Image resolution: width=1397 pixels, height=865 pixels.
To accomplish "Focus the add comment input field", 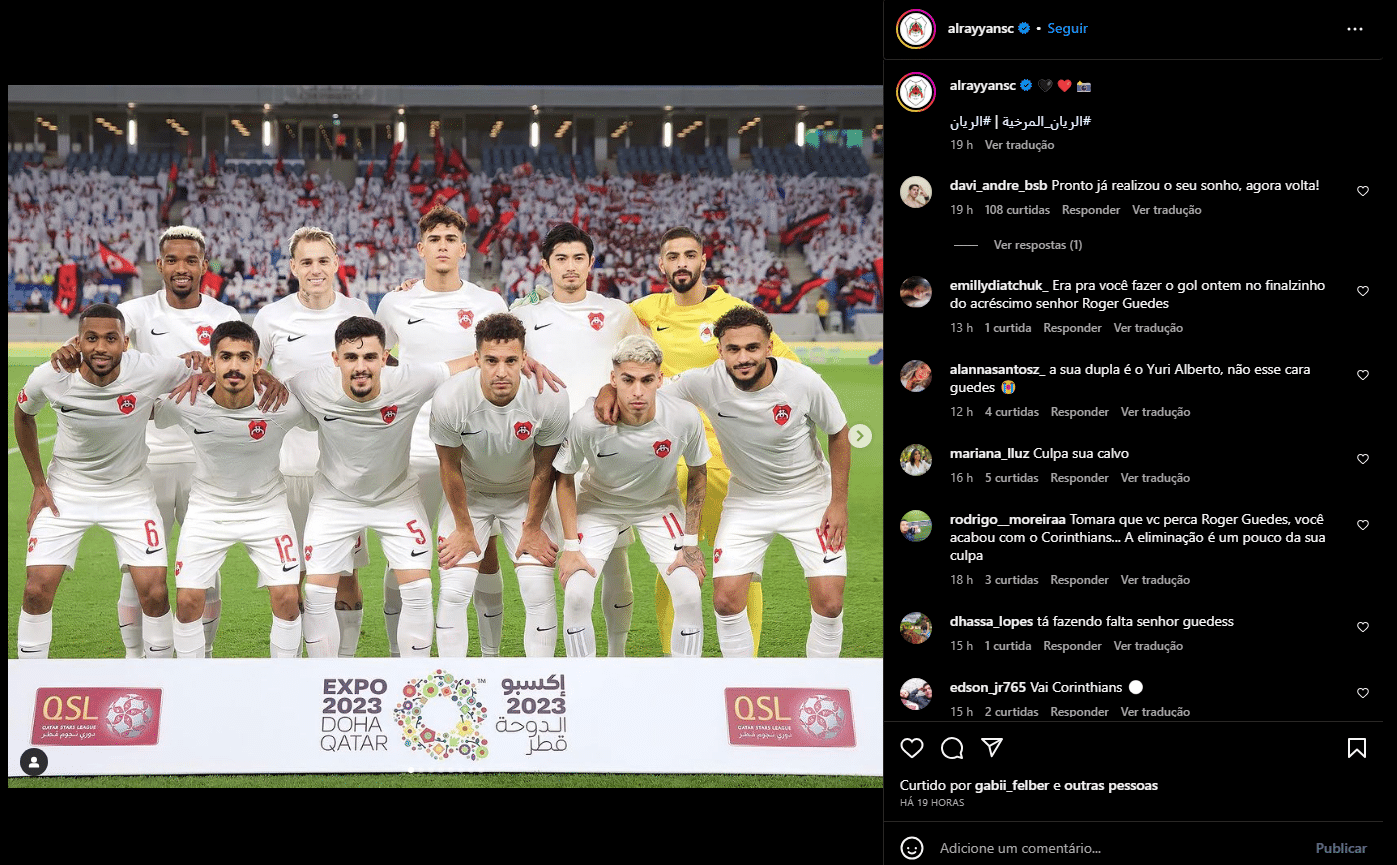I will (x=1120, y=848).
